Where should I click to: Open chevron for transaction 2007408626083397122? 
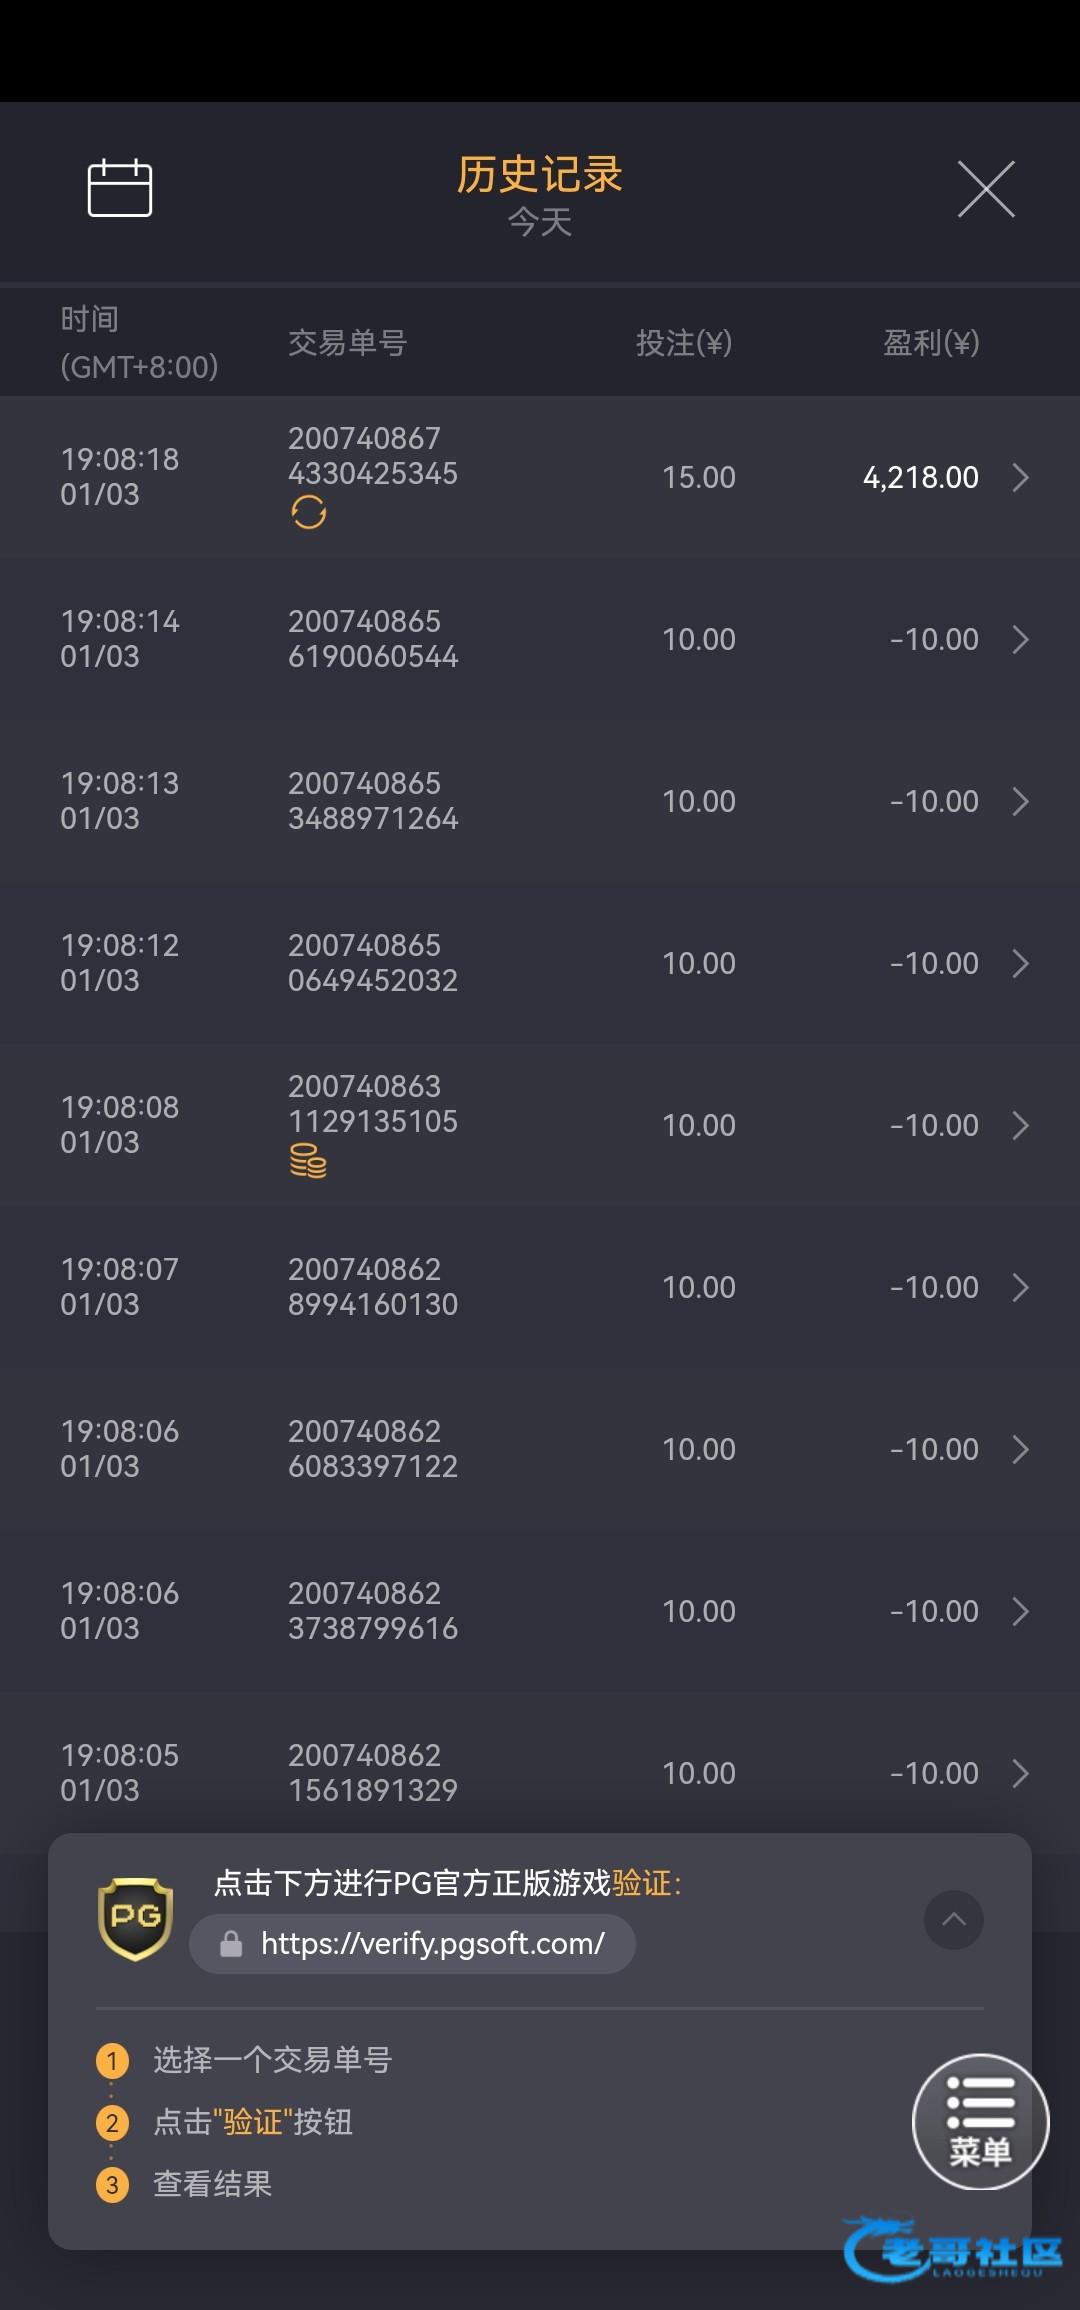(1020, 1449)
